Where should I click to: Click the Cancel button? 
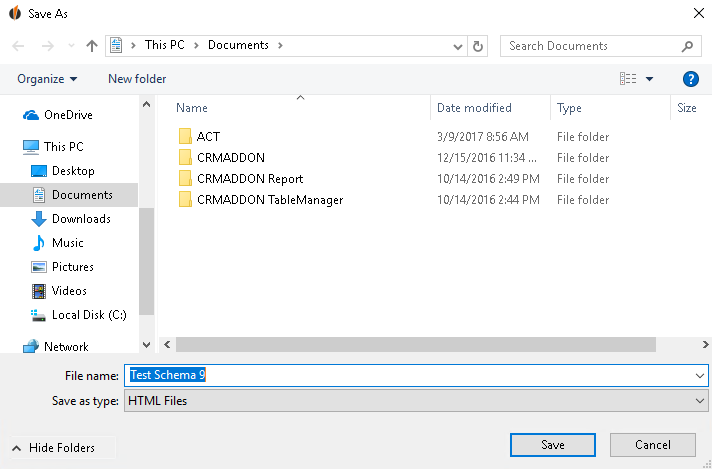pyautogui.click(x=653, y=445)
